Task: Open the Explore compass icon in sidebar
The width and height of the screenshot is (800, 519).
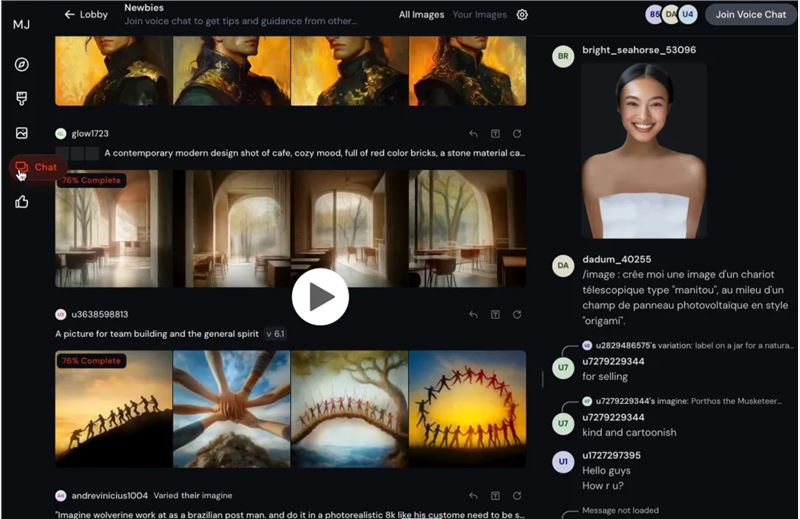Action: click(x=21, y=64)
